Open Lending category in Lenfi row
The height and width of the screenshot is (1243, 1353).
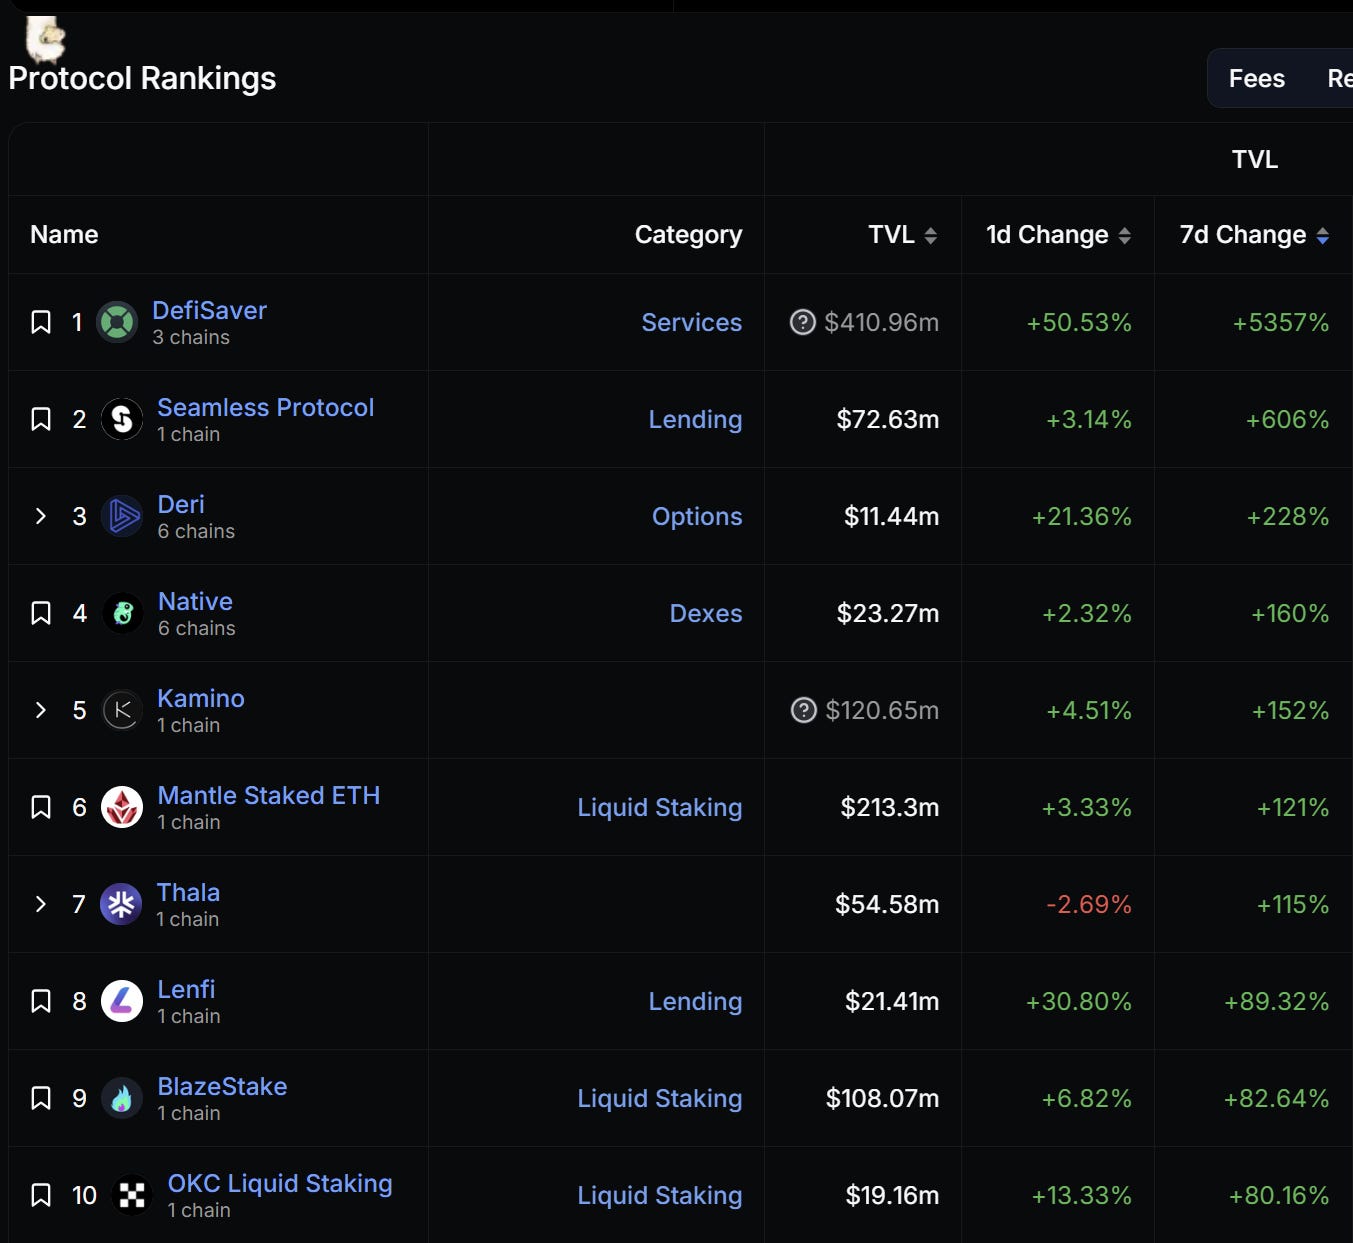tap(695, 1001)
